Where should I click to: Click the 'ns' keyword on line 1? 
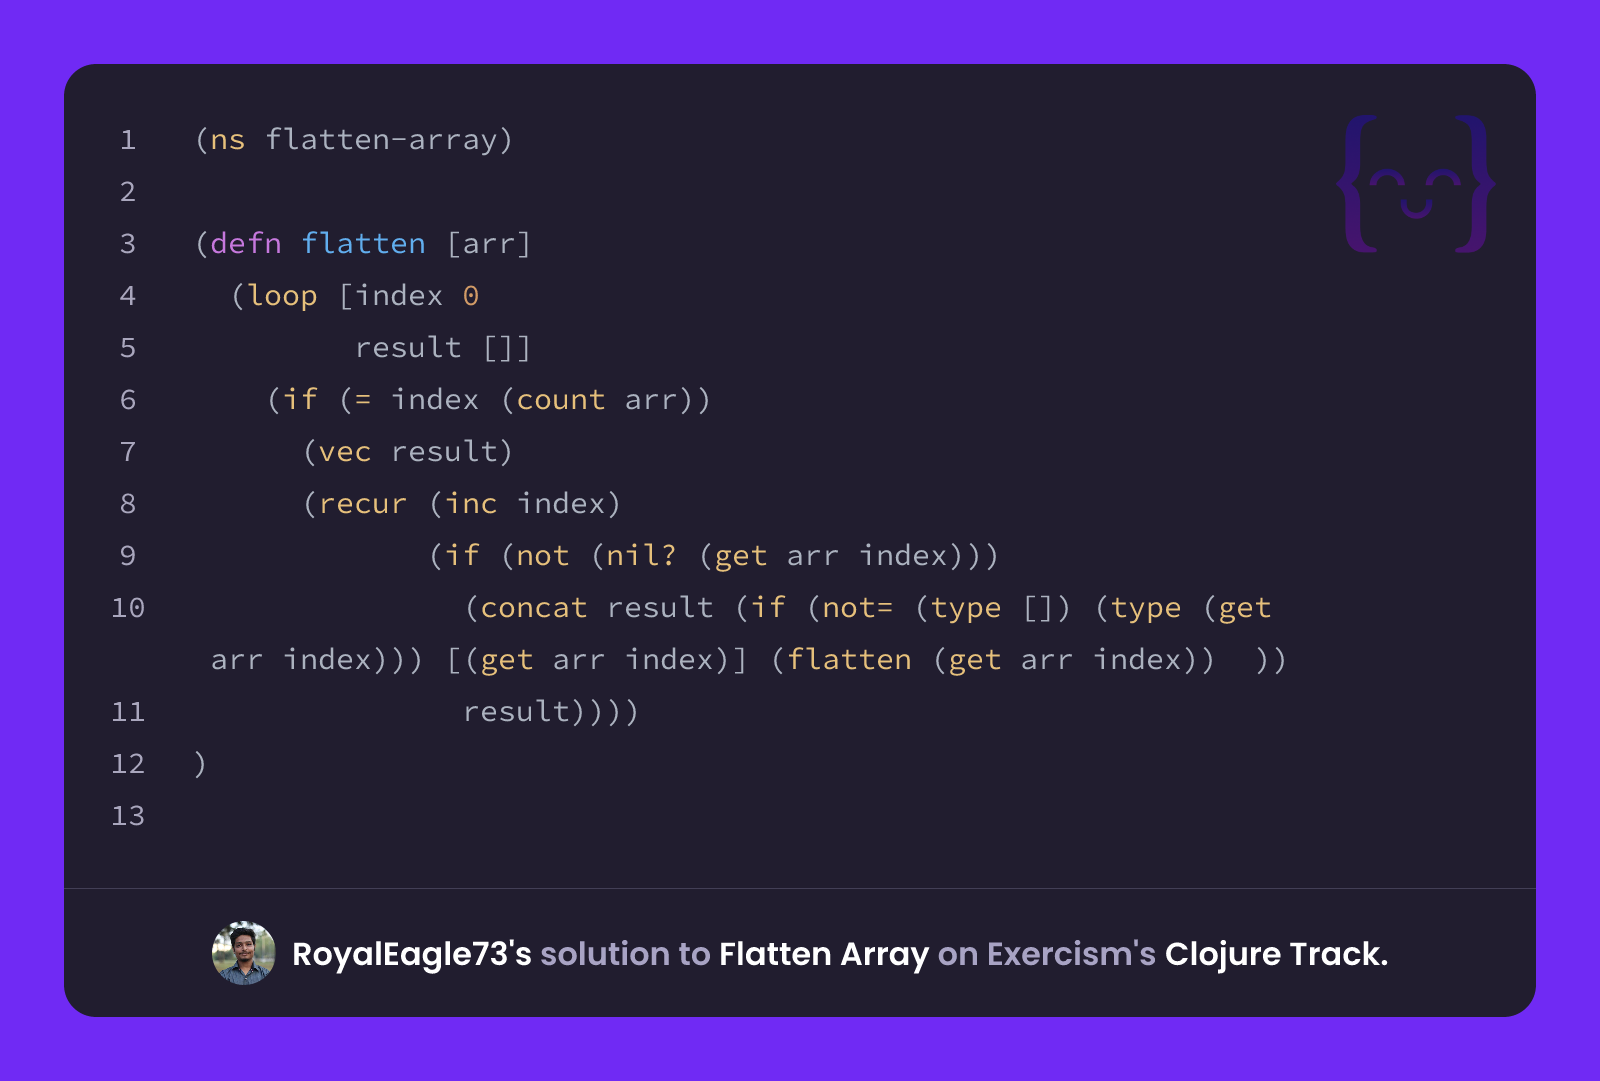tap(228, 140)
